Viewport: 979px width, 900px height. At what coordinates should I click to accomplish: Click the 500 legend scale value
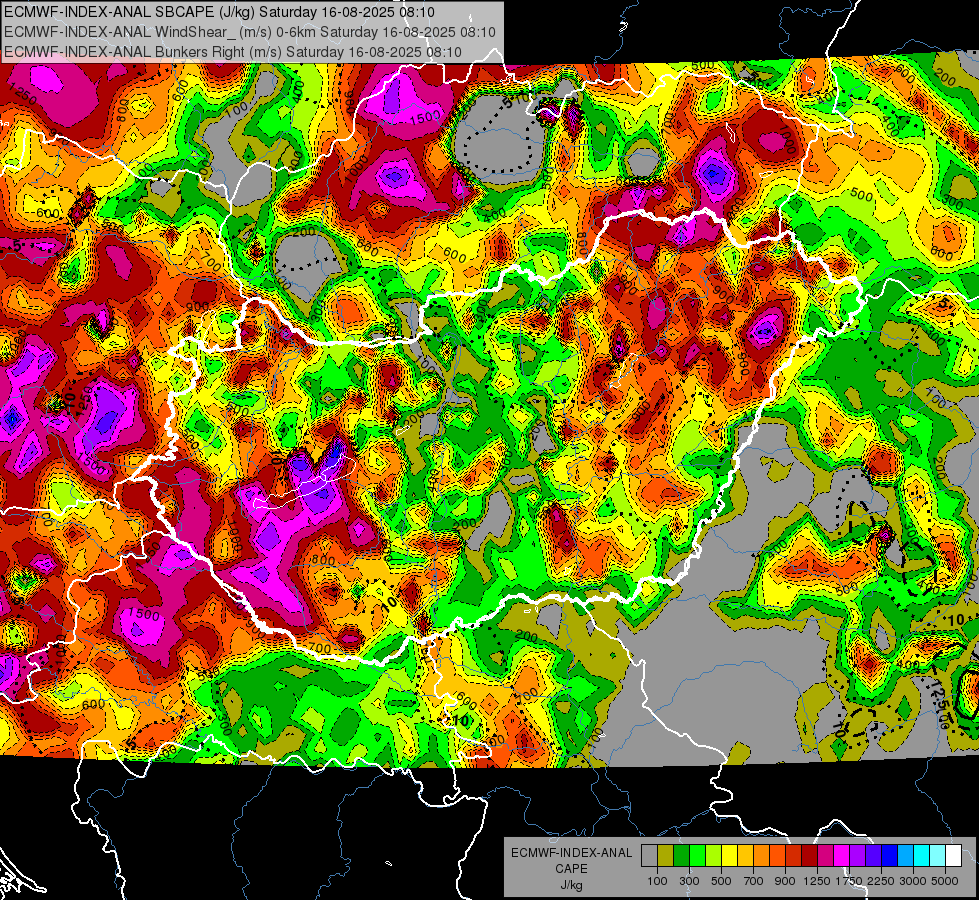(721, 881)
